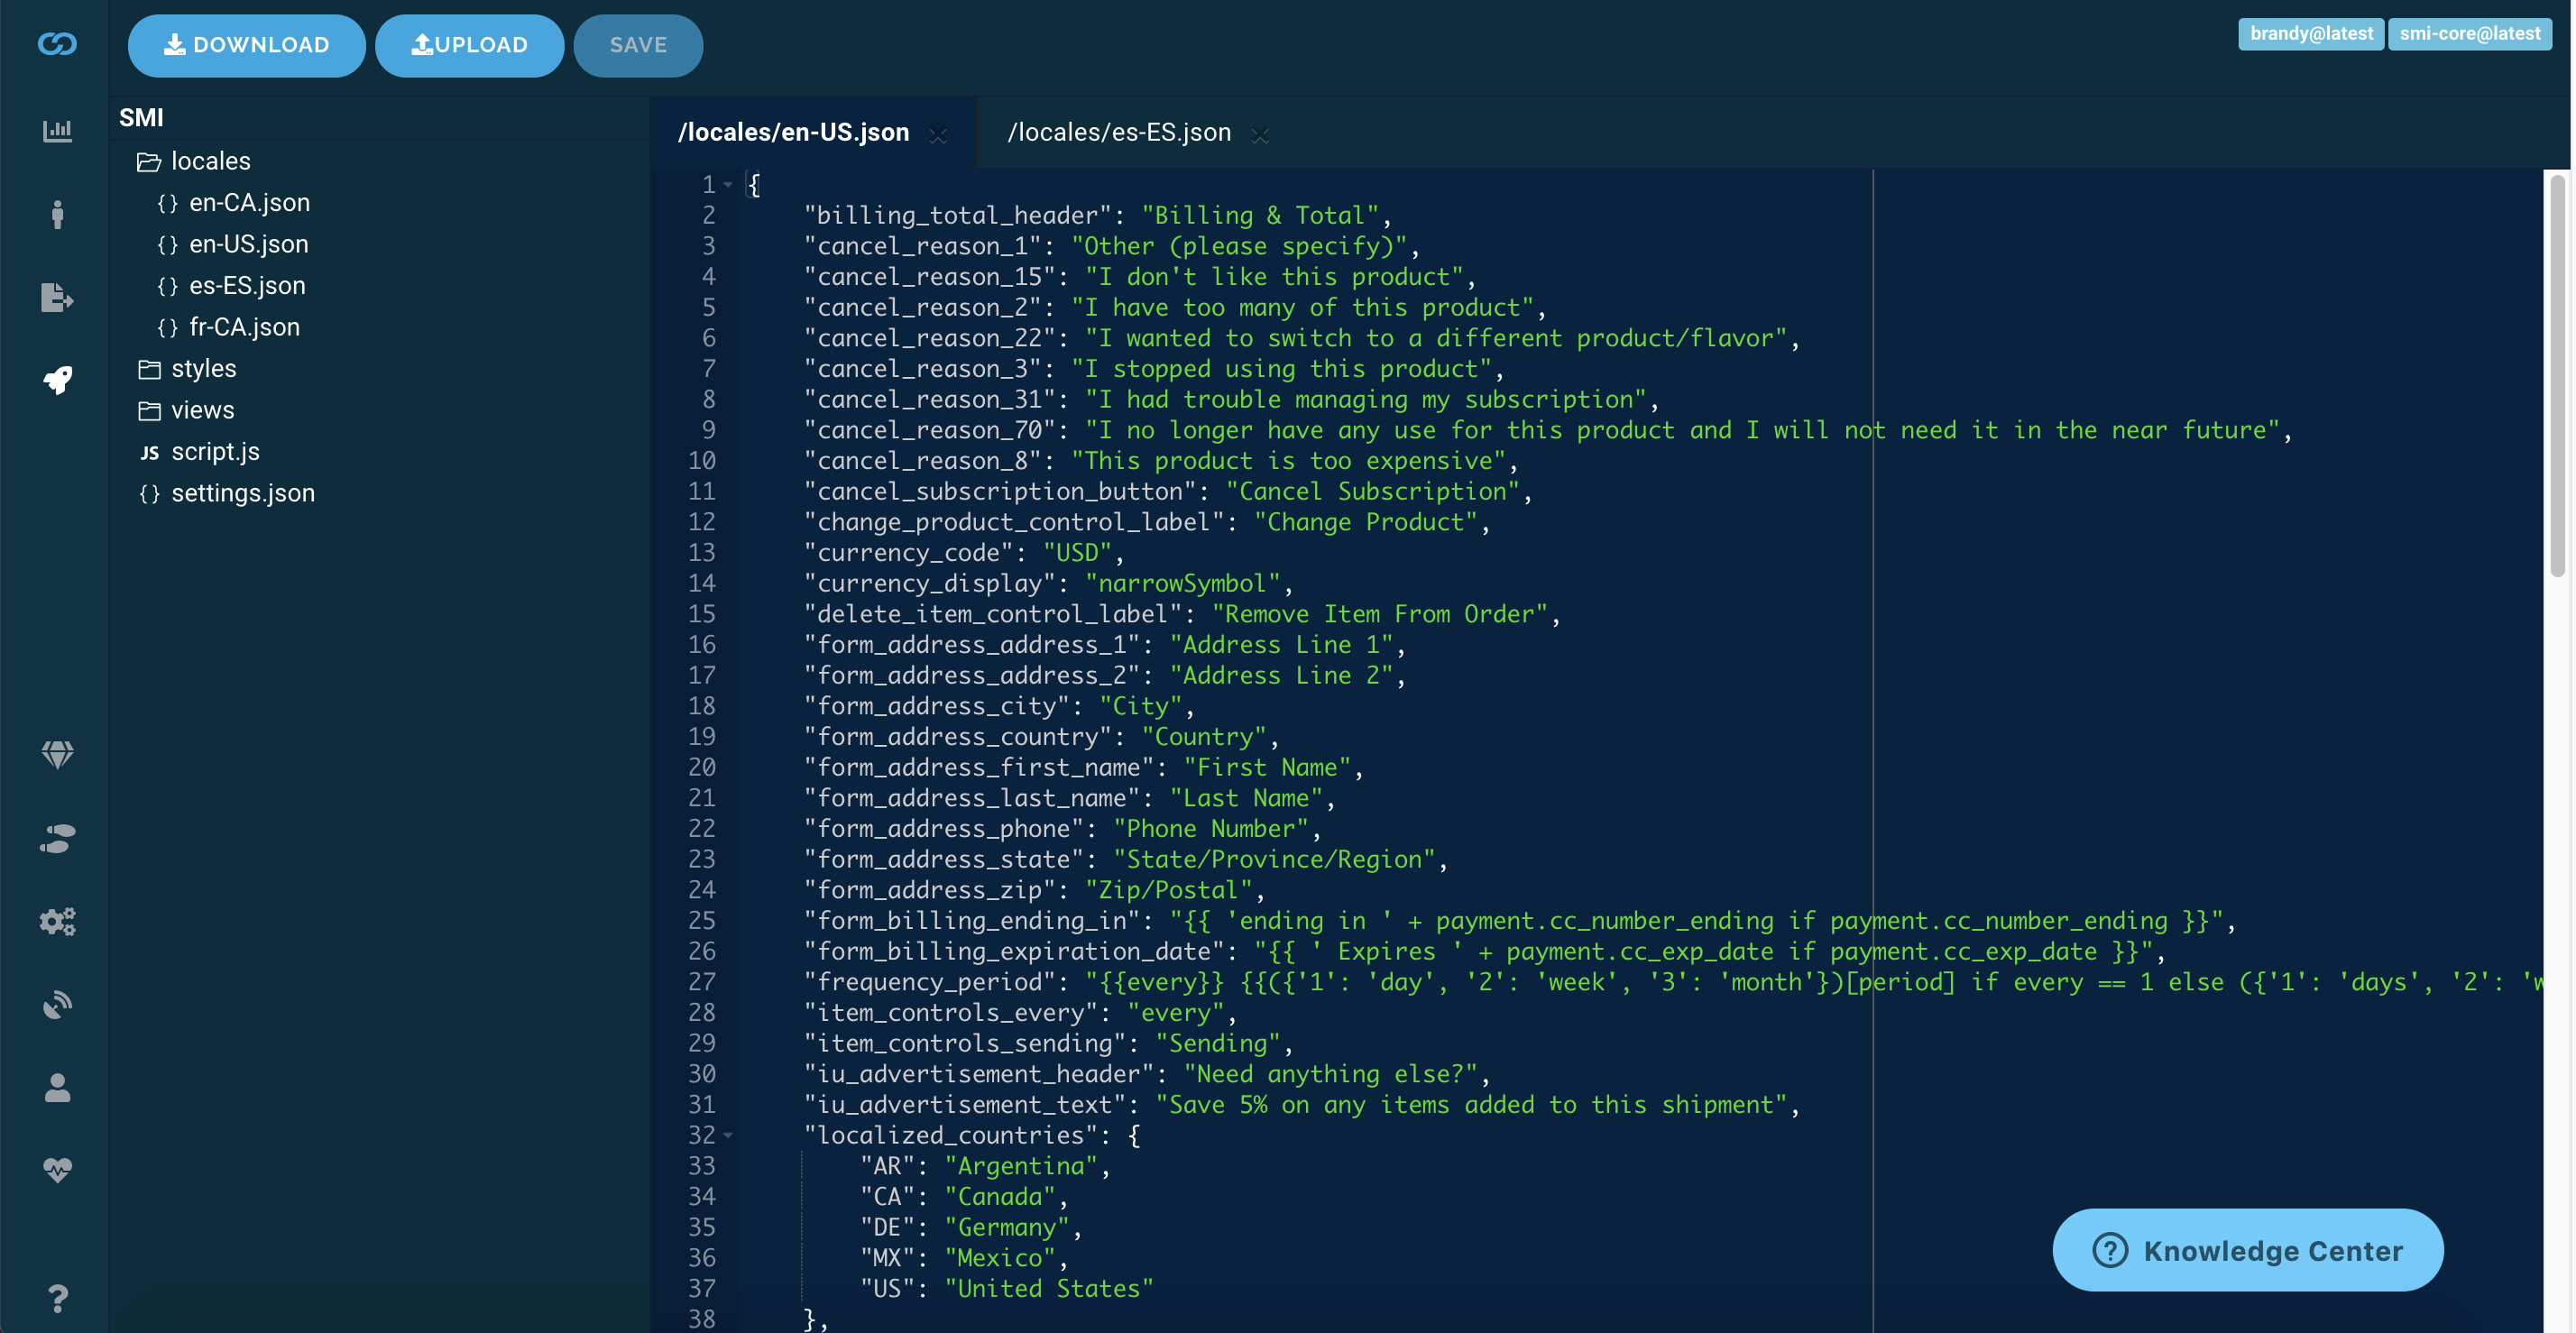
Task: Click the chain link logo icon
Action: point(57,44)
